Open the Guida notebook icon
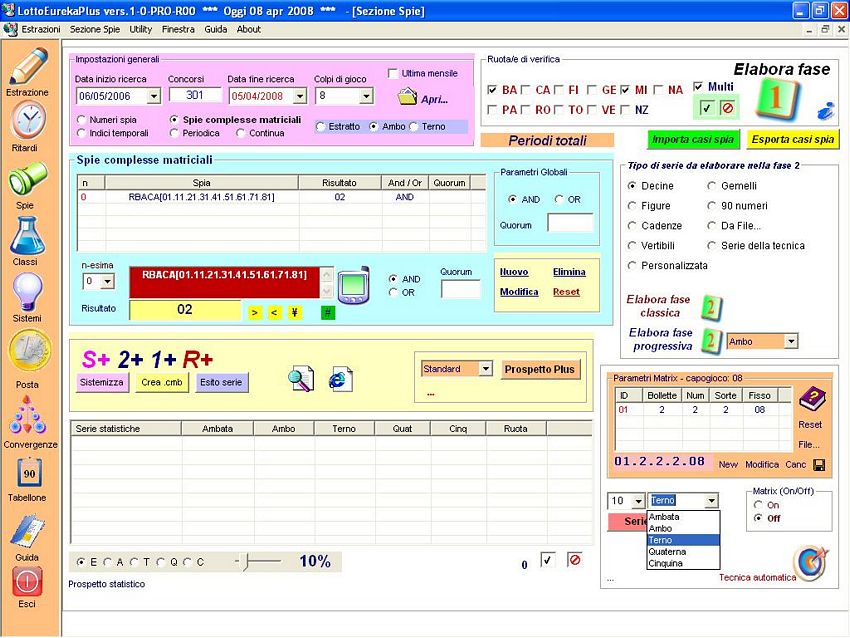This screenshot has width=850, height=638. tap(27, 531)
